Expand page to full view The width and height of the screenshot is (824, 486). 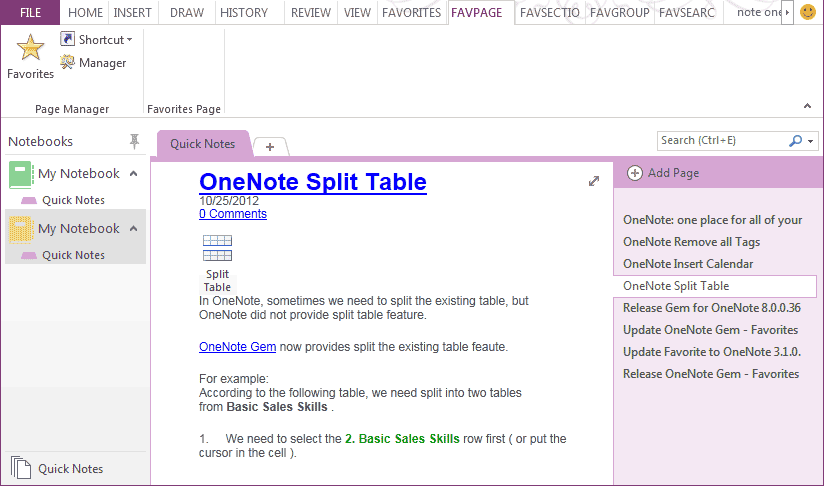tap(594, 181)
